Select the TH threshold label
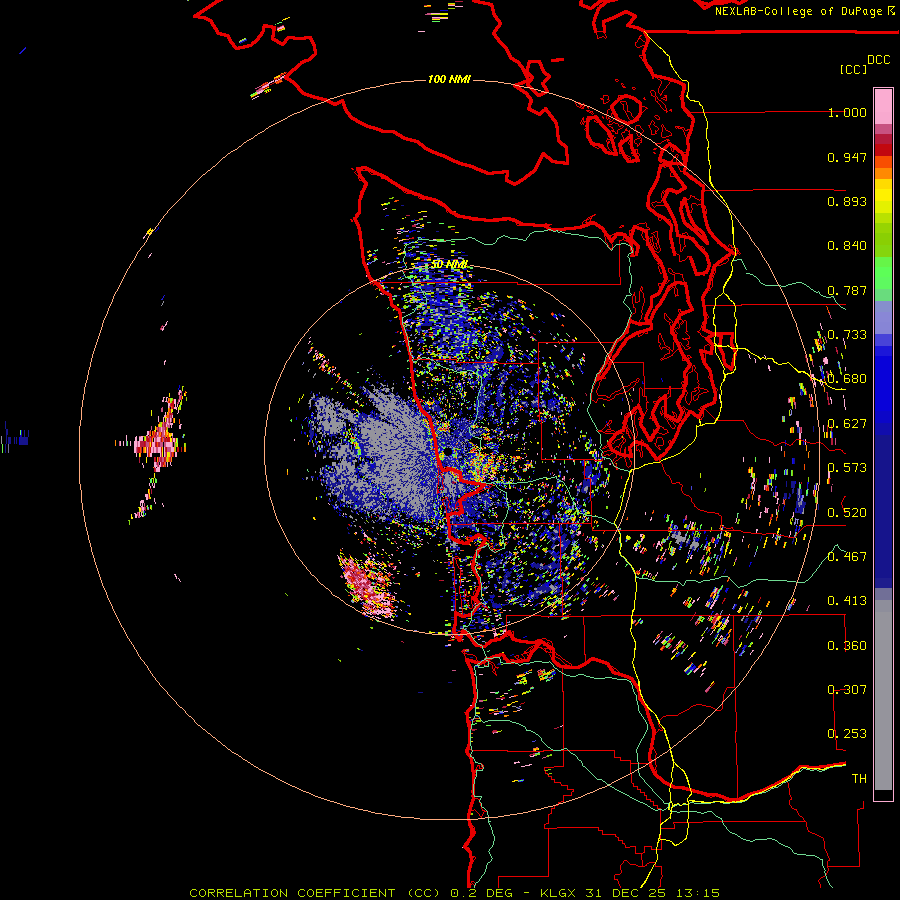Viewport: 900px width, 900px height. click(859, 779)
